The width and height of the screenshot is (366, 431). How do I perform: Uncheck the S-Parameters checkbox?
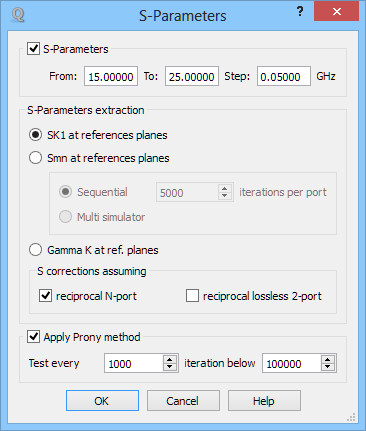(33, 49)
